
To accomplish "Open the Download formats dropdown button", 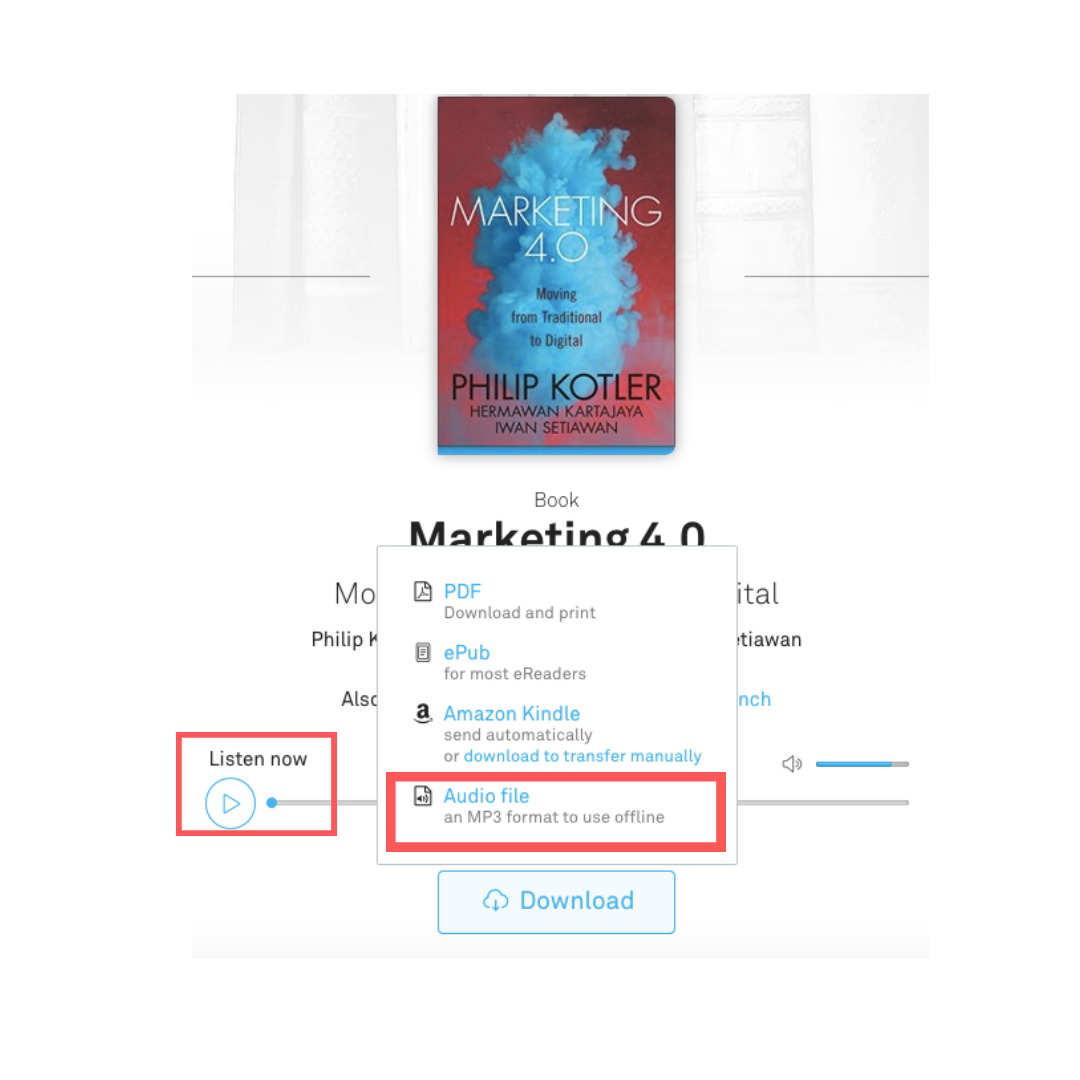I will click(x=556, y=902).
